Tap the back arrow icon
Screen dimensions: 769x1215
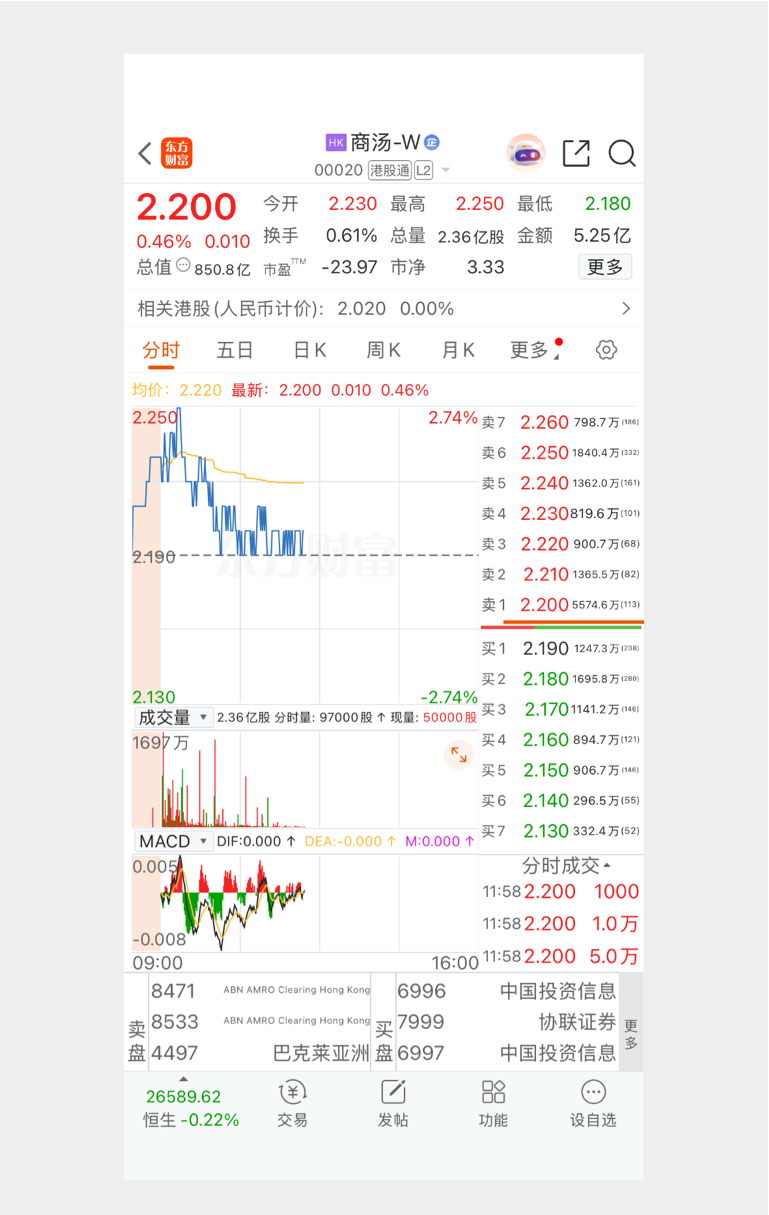click(146, 153)
